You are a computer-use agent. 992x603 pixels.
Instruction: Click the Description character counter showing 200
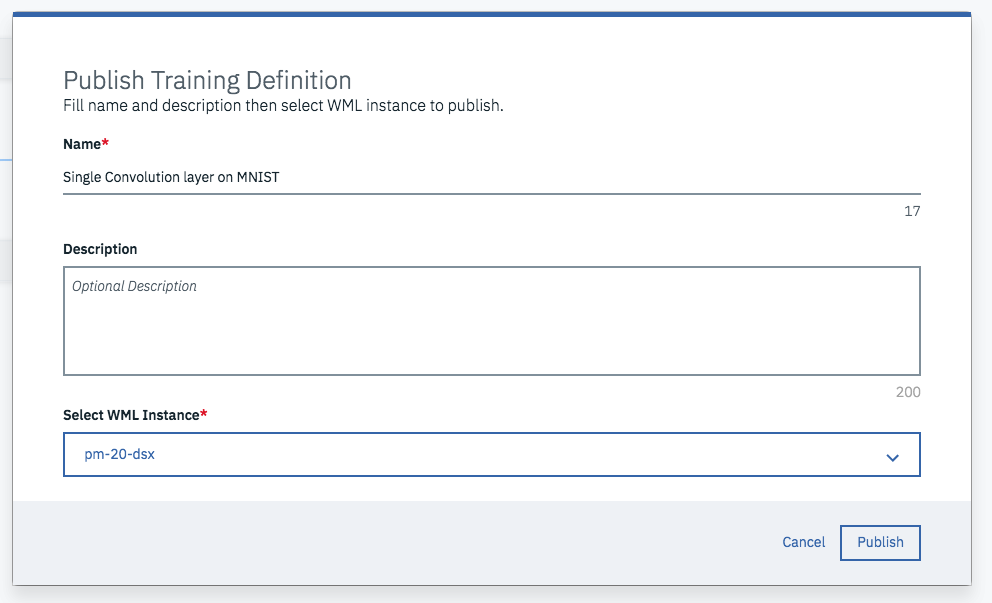click(908, 392)
